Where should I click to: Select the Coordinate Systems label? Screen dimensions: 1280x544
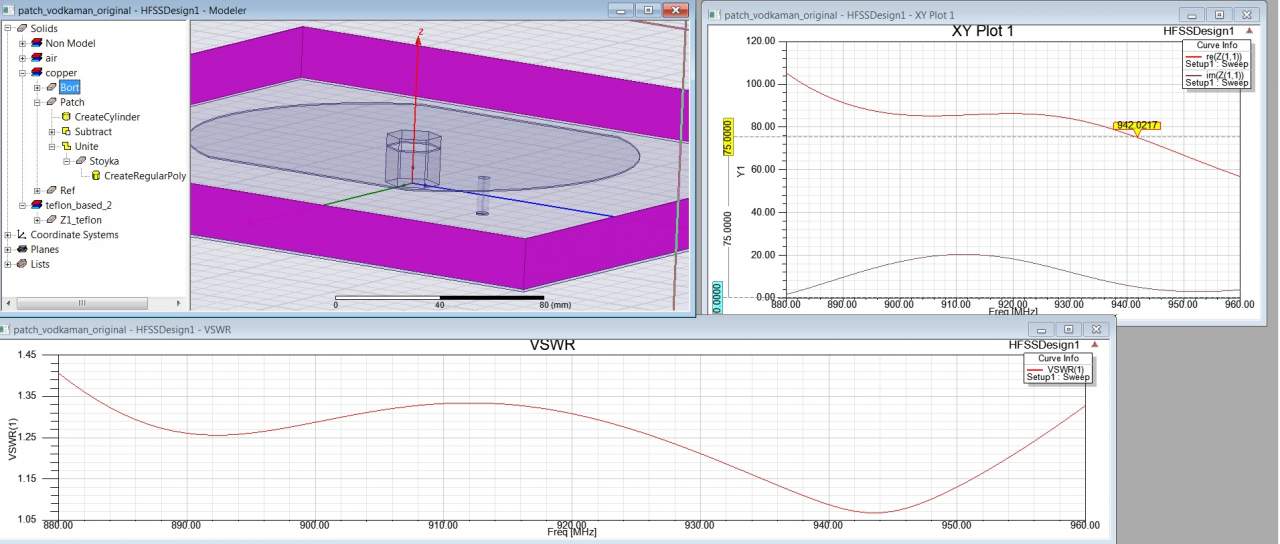click(74, 235)
